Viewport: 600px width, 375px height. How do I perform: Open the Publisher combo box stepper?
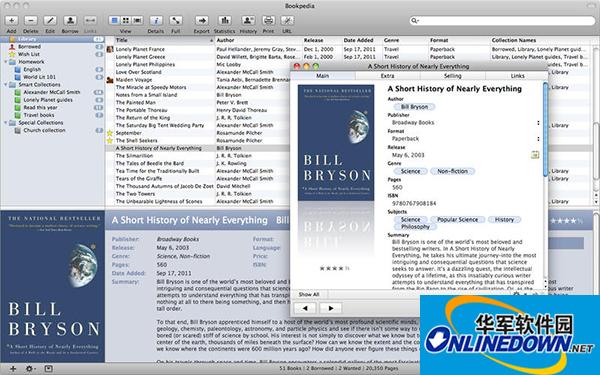tap(538, 123)
